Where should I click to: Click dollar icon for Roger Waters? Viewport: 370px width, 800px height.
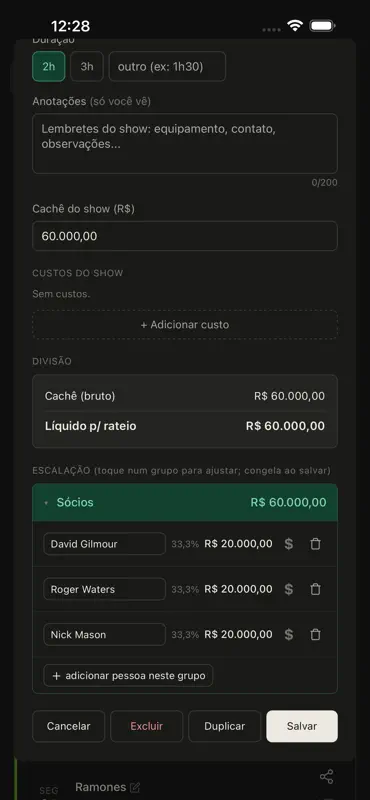tap(289, 589)
